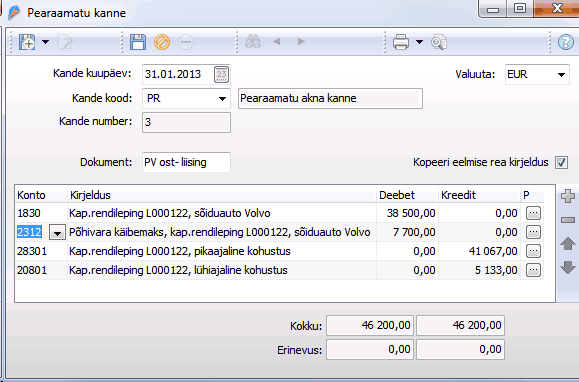Select account cell 1830
The width and height of the screenshot is (579, 382).
click(41, 213)
